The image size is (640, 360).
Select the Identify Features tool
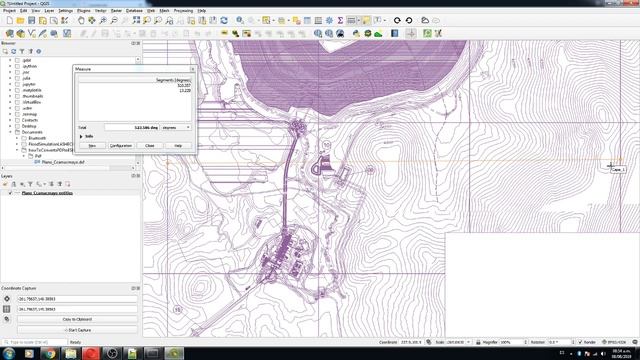click(240, 20)
